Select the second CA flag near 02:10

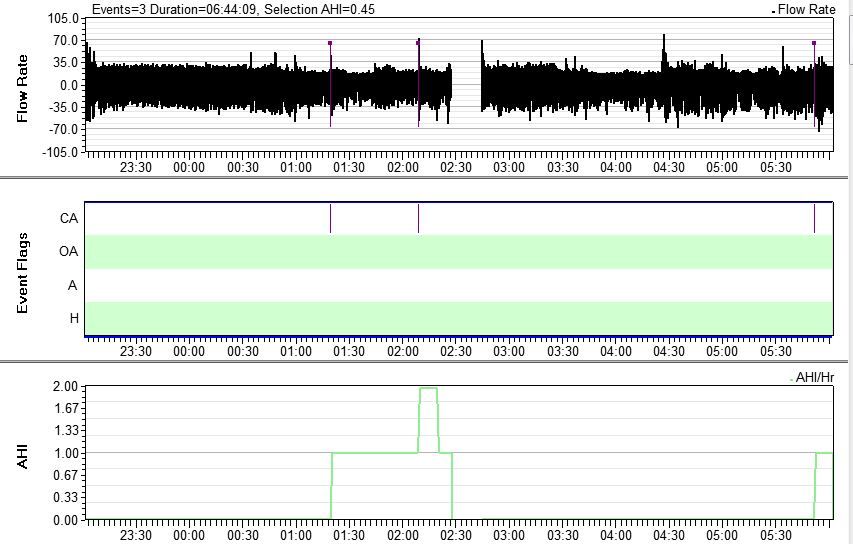coord(418,218)
